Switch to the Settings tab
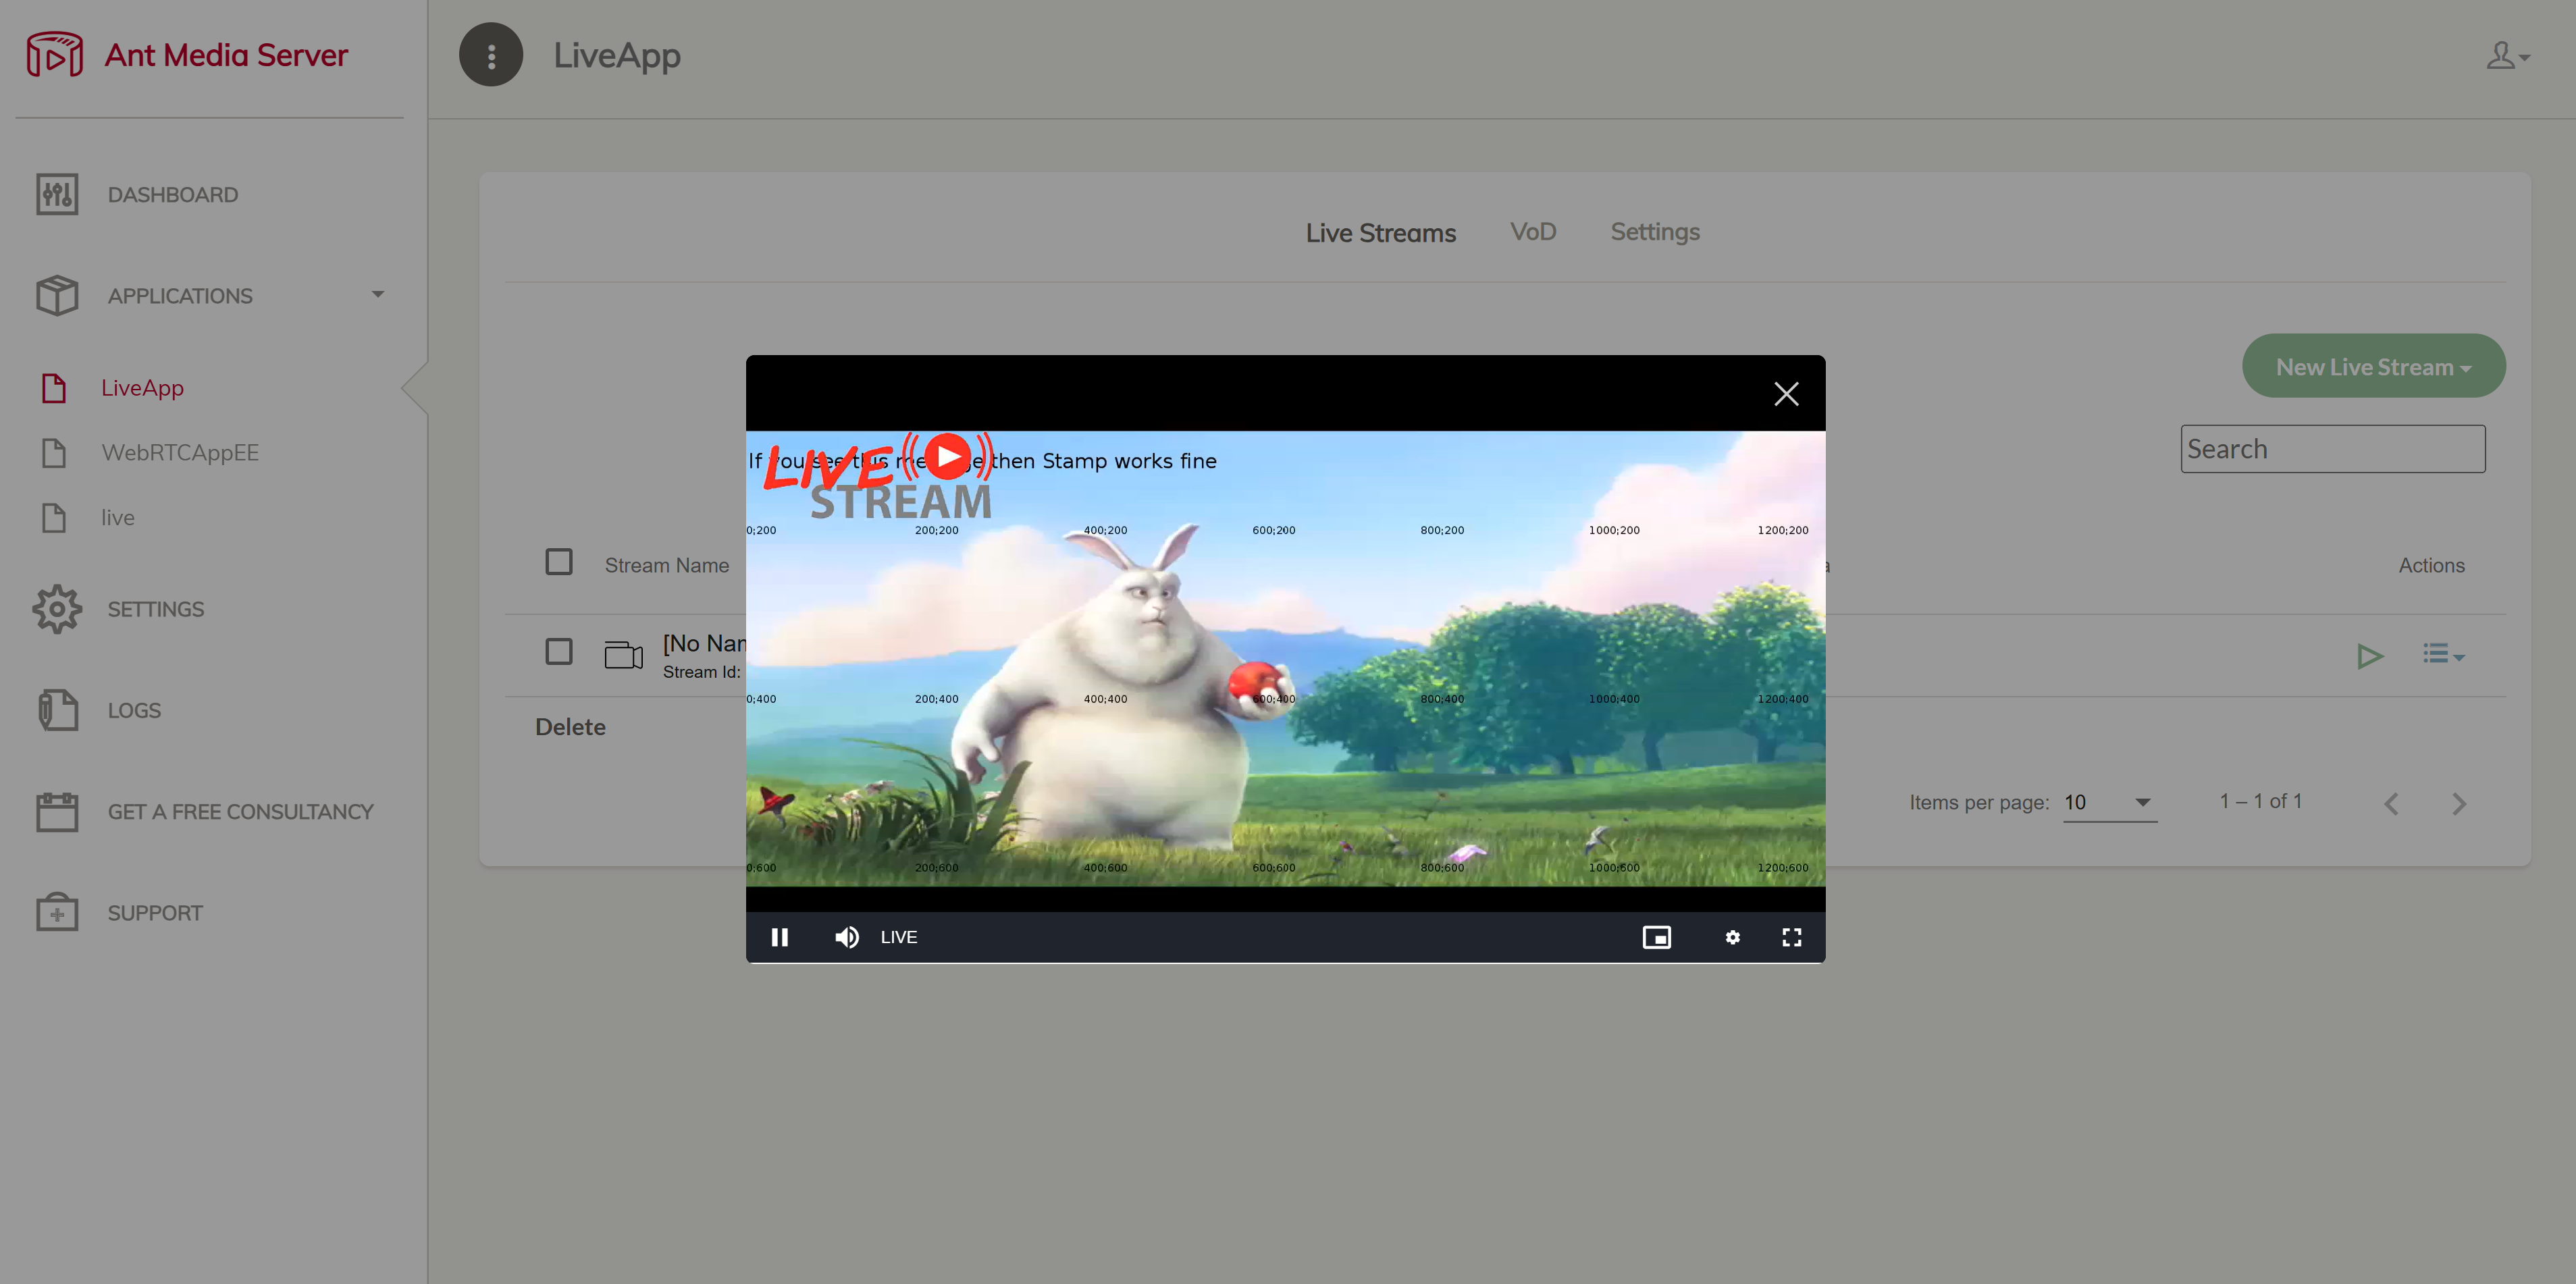The image size is (2576, 1284). point(1655,232)
